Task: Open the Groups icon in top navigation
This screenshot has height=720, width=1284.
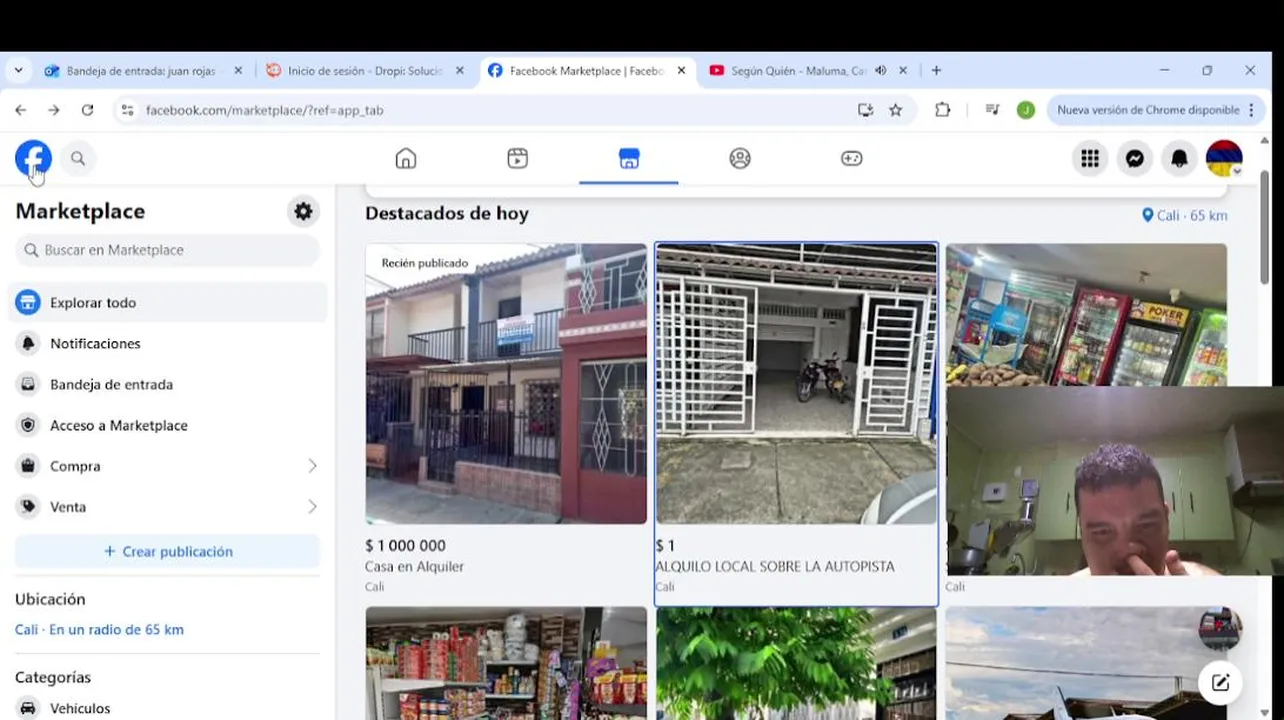Action: tap(740, 158)
